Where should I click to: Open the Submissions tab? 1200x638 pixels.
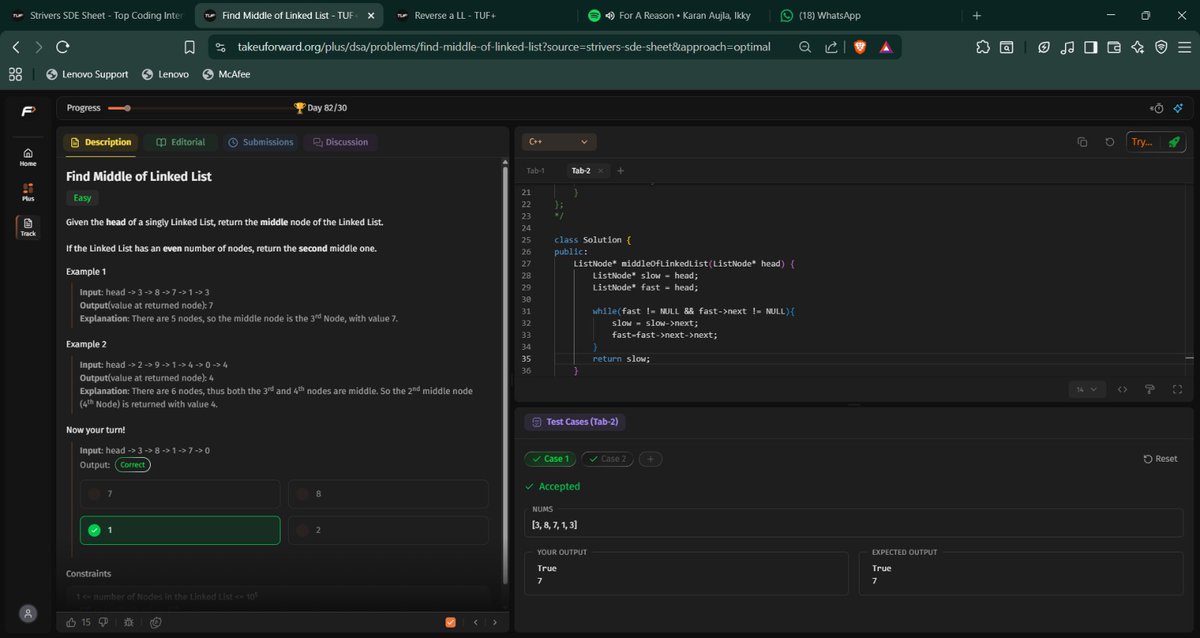tap(261, 142)
